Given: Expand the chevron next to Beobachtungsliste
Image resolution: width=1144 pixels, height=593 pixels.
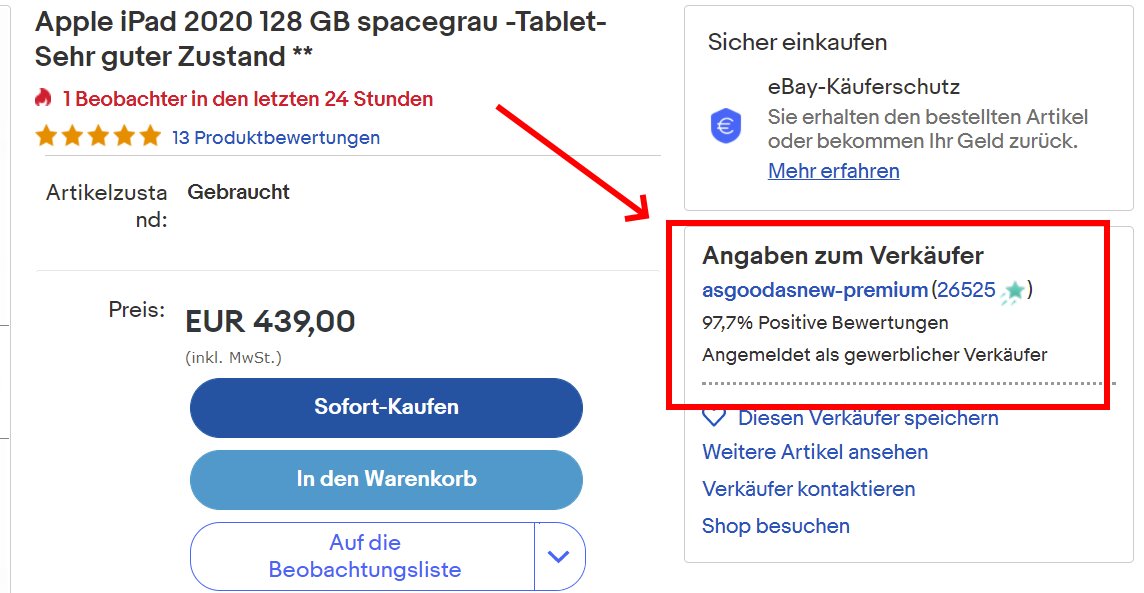Looking at the screenshot, I should pos(559,556).
